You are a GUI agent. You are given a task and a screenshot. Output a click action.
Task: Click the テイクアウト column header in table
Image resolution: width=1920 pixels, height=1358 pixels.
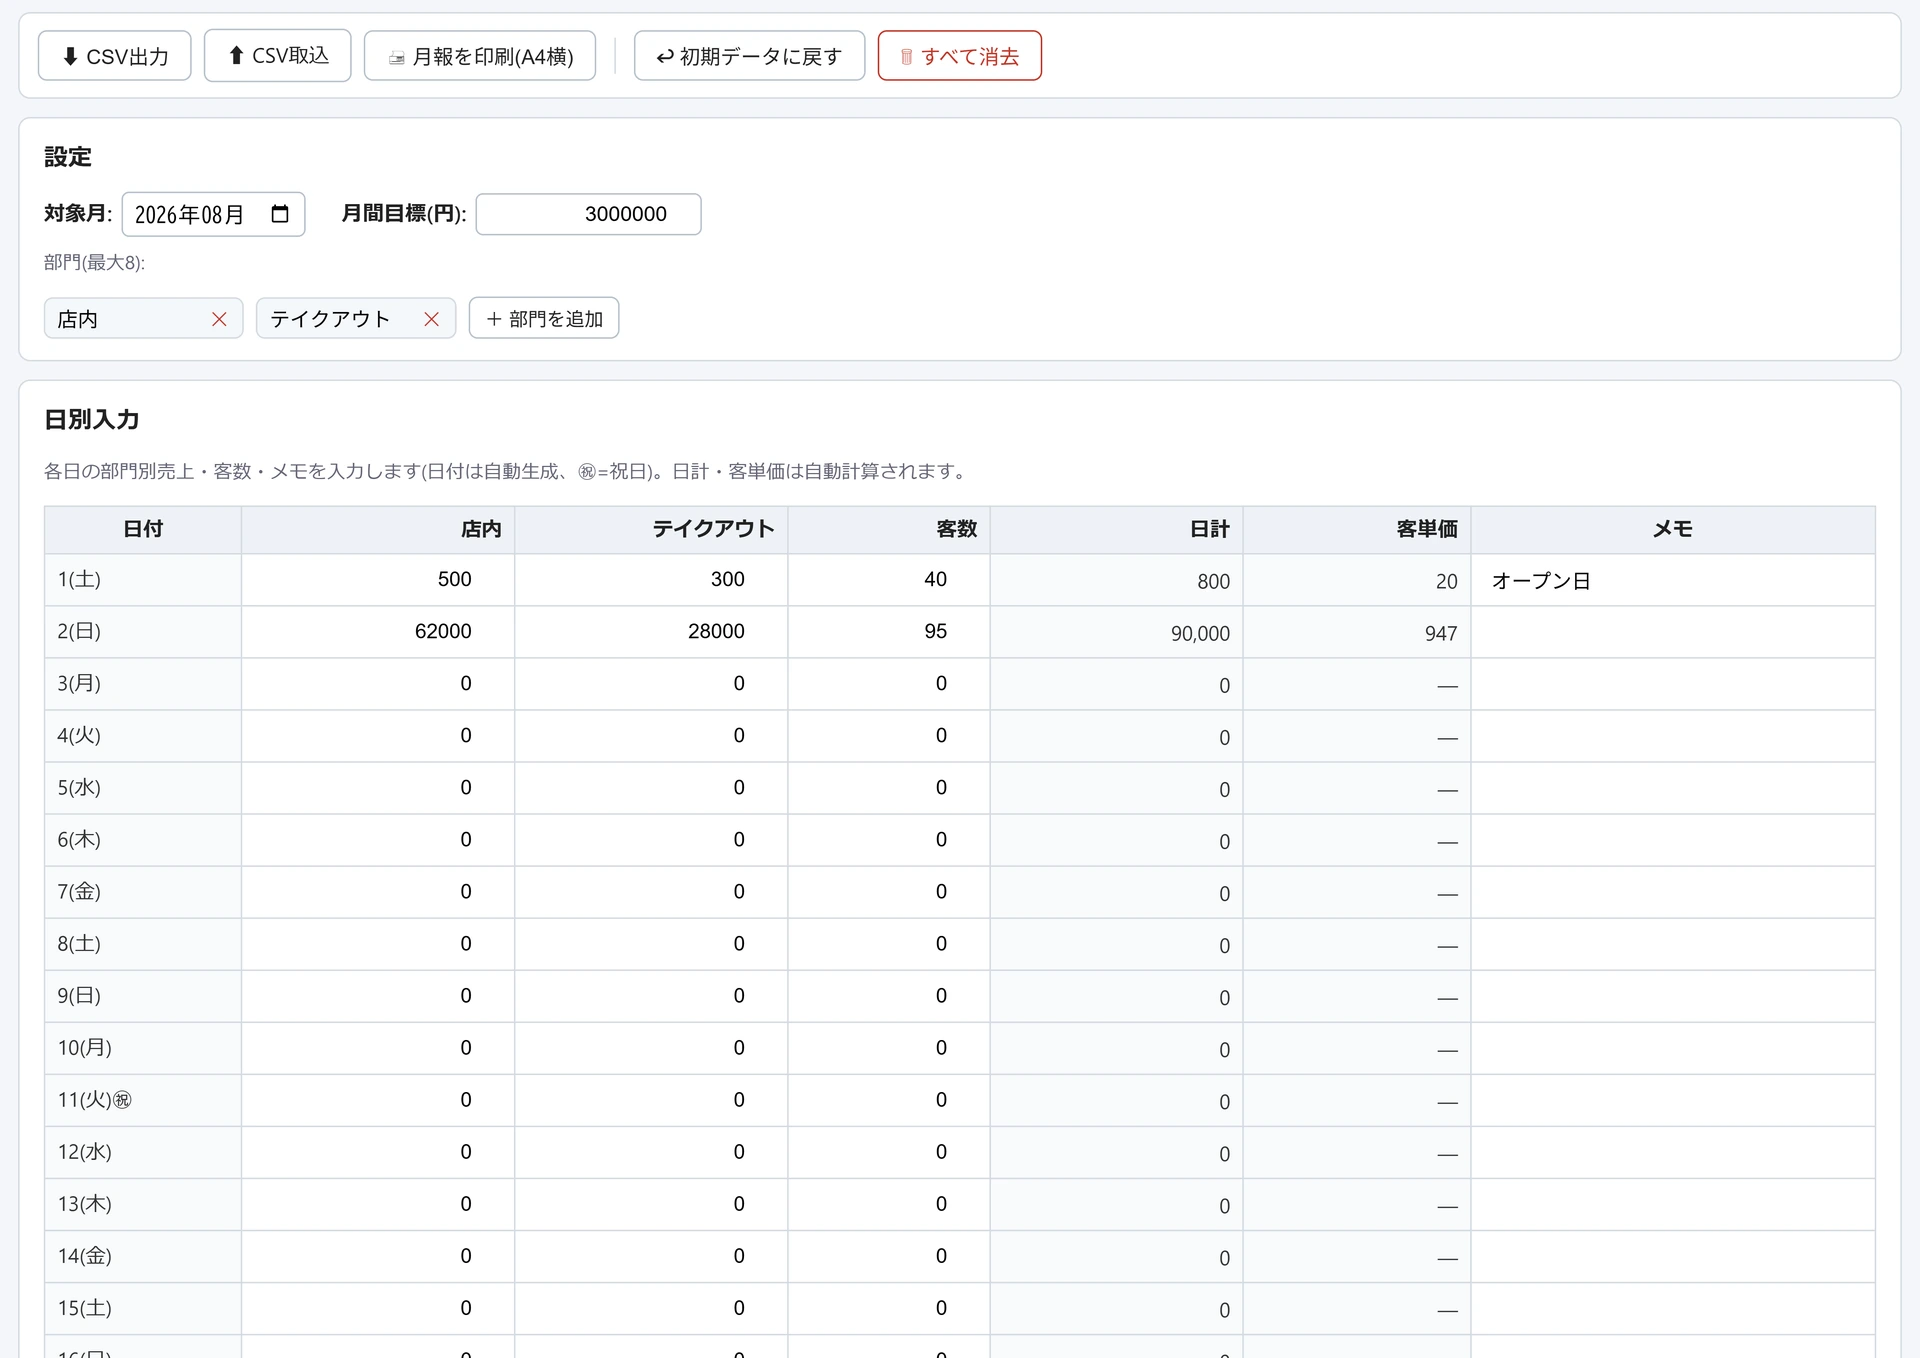pyautogui.click(x=651, y=529)
